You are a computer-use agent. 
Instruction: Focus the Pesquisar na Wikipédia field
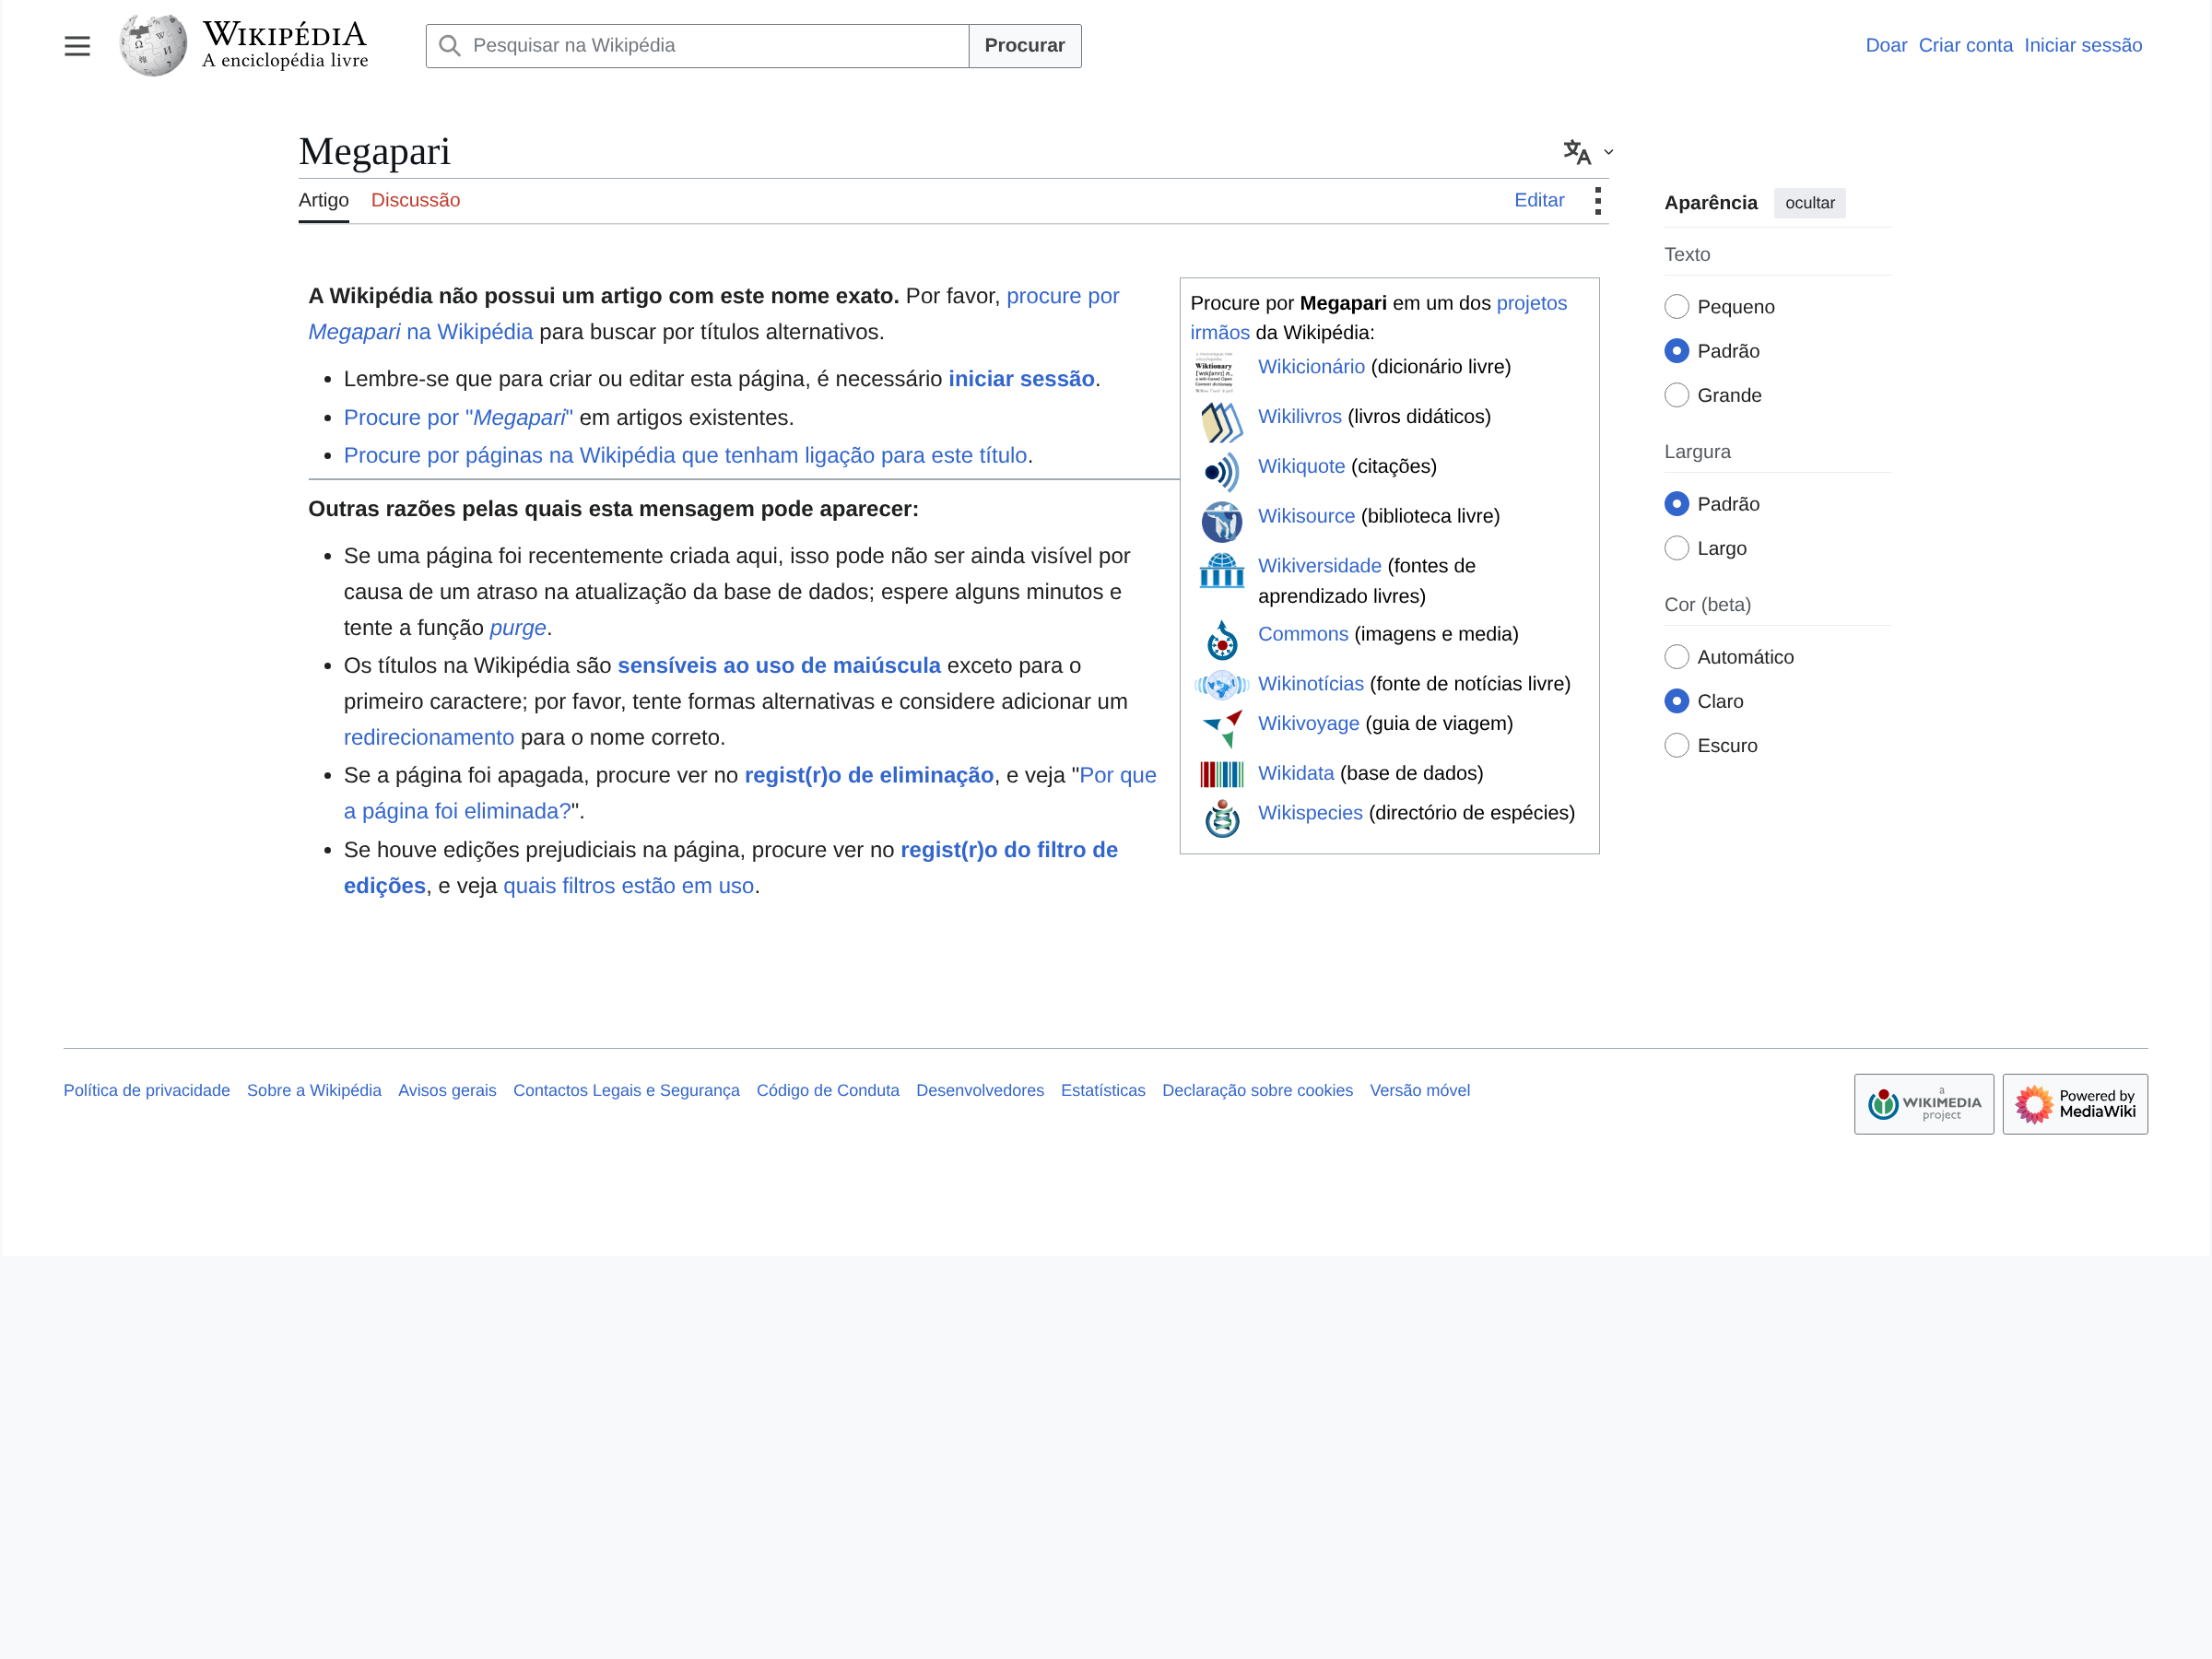point(698,46)
